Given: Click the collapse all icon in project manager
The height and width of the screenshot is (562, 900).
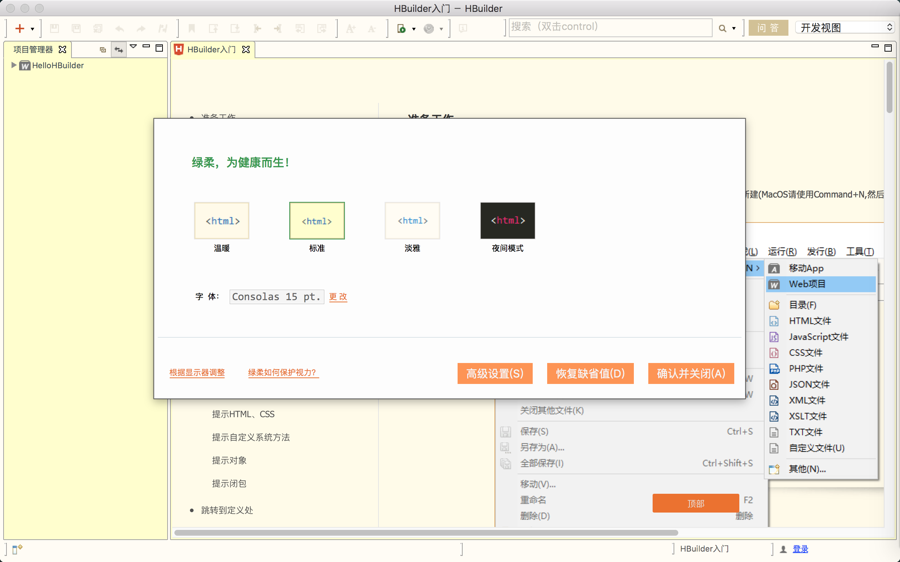Looking at the screenshot, I should (103, 49).
